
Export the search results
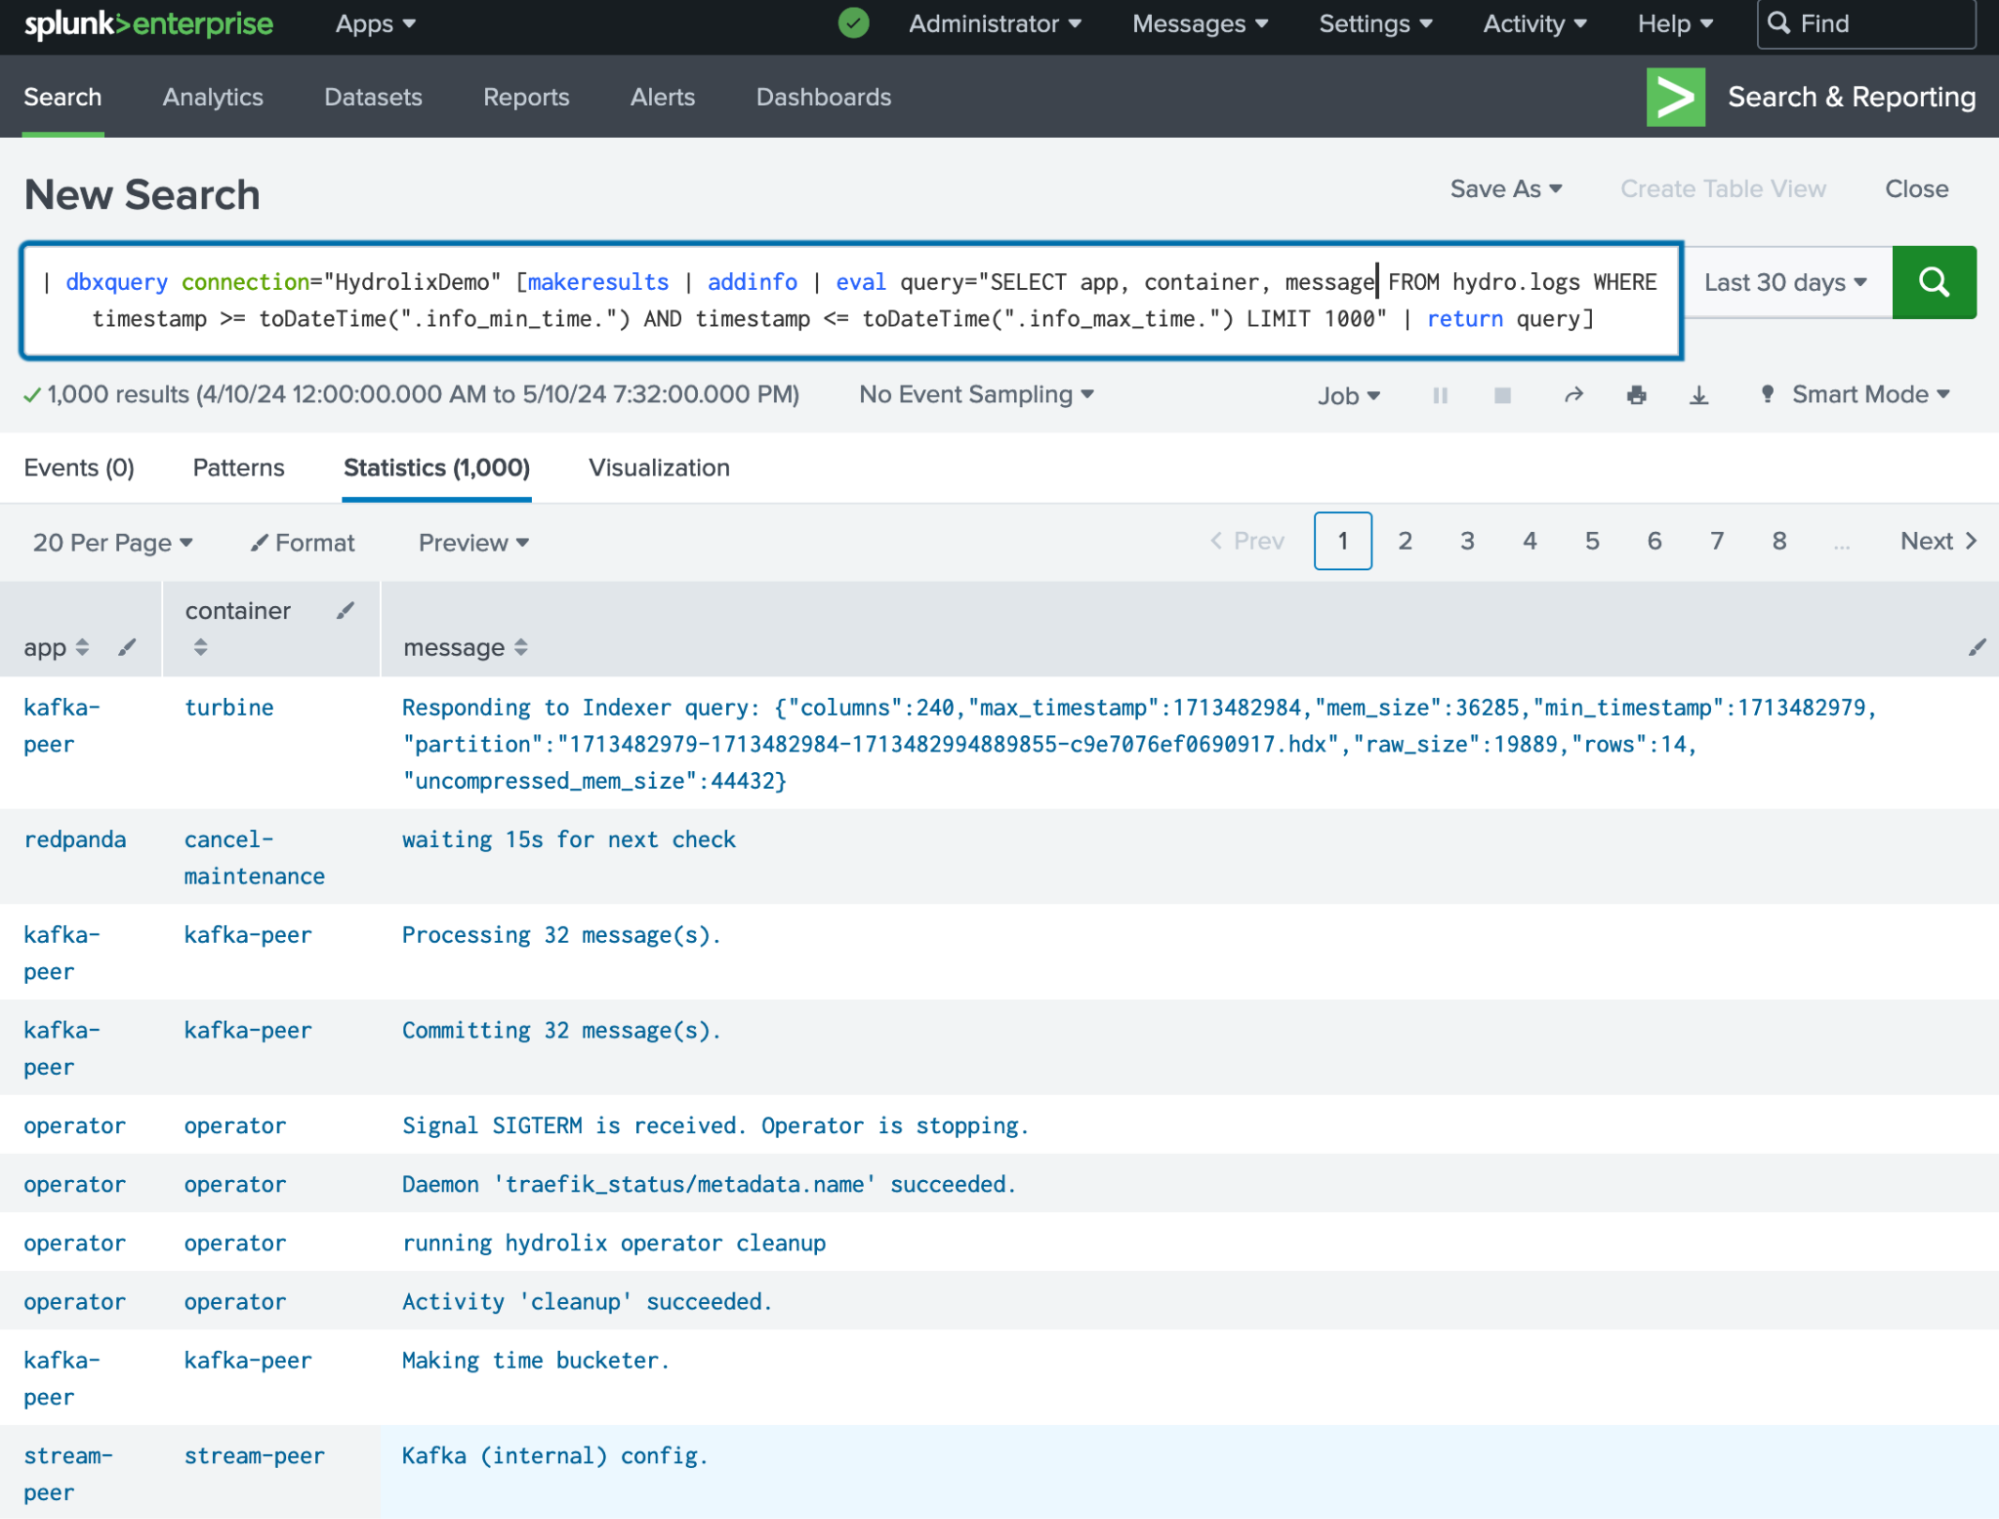(1699, 395)
